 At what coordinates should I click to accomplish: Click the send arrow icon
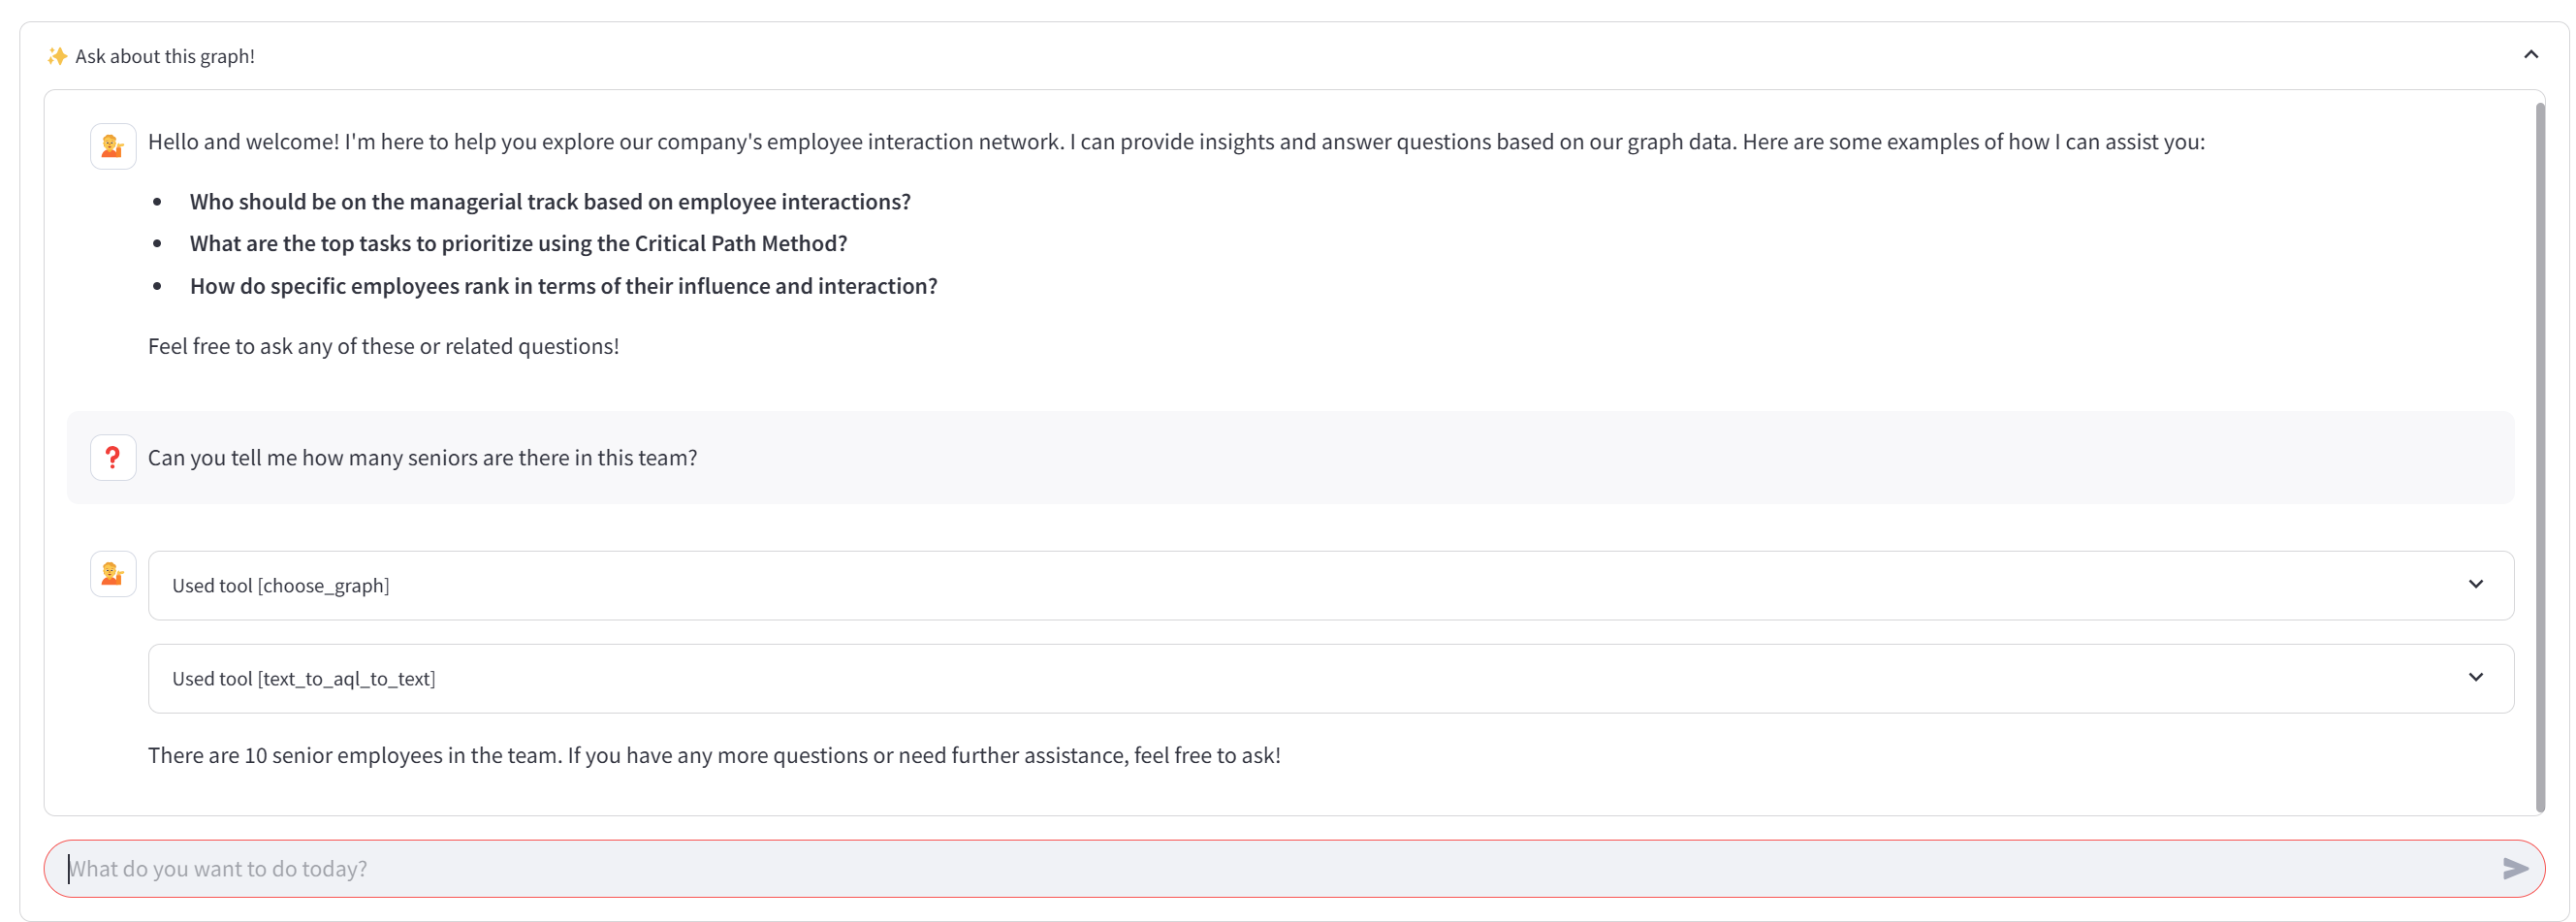2514,868
